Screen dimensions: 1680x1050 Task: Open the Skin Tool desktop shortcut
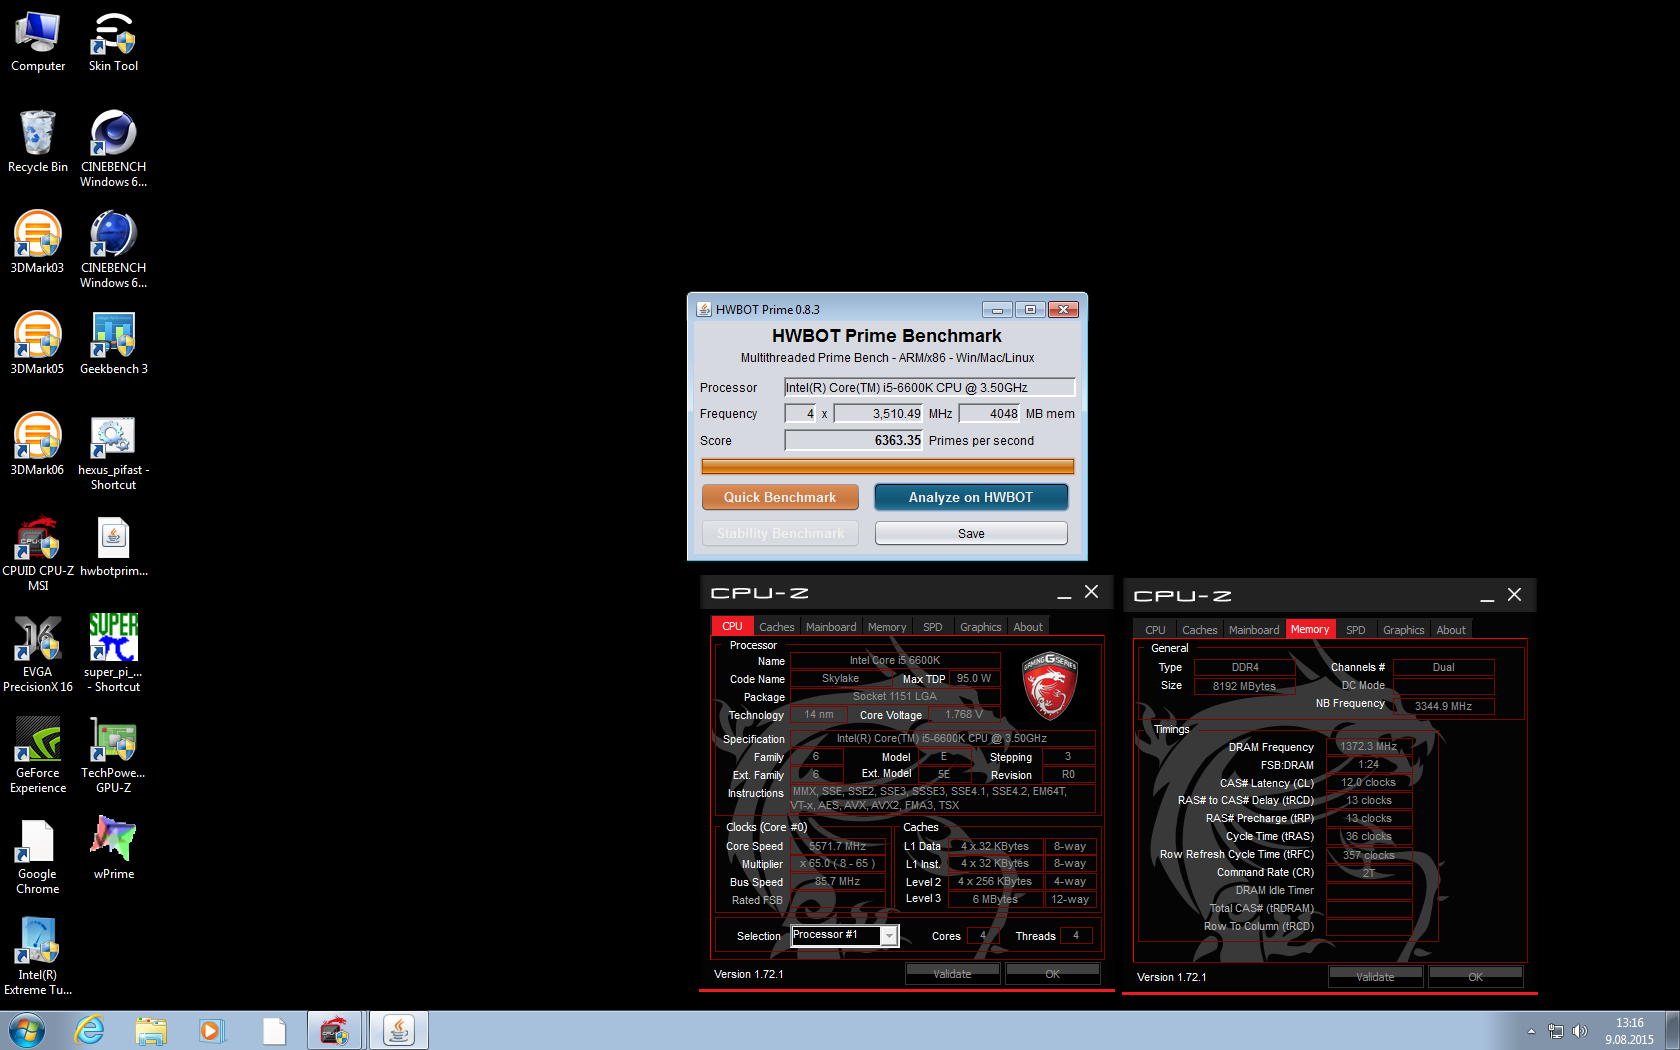pyautogui.click(x=113, y=42)
